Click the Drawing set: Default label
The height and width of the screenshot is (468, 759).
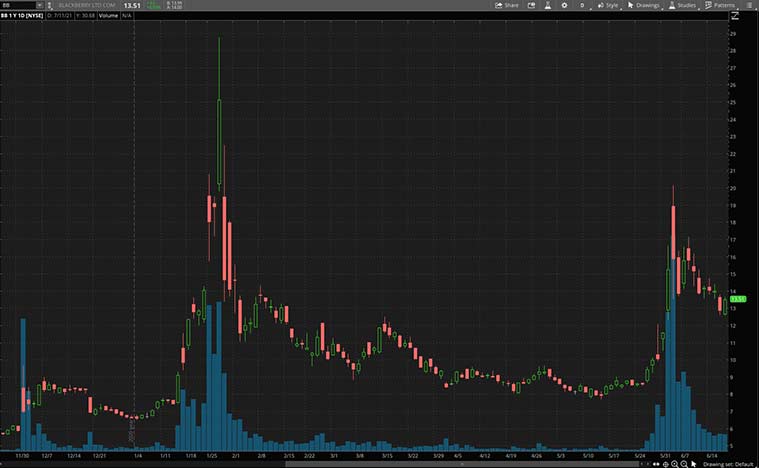[728, 464]
